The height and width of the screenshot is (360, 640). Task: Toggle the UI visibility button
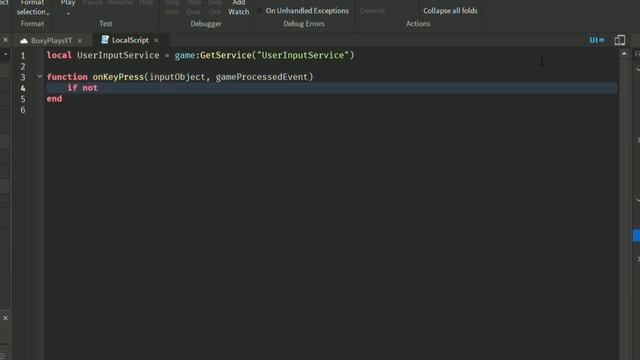(x=596, y=40)
